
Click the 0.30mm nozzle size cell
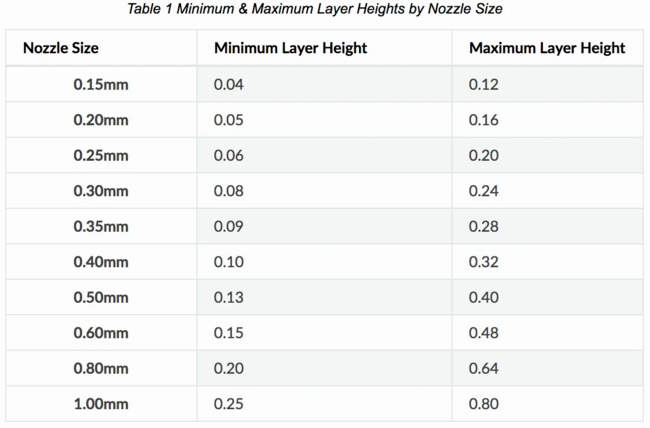tap(101, 191)
